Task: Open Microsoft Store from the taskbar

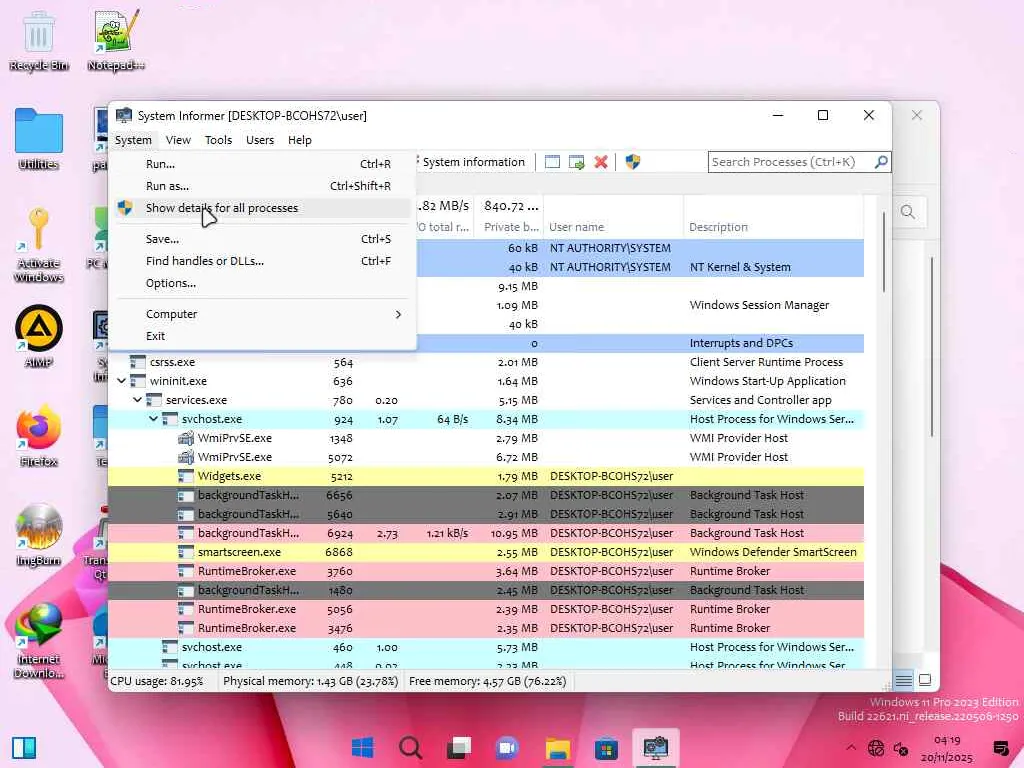Action: [606, 747]
